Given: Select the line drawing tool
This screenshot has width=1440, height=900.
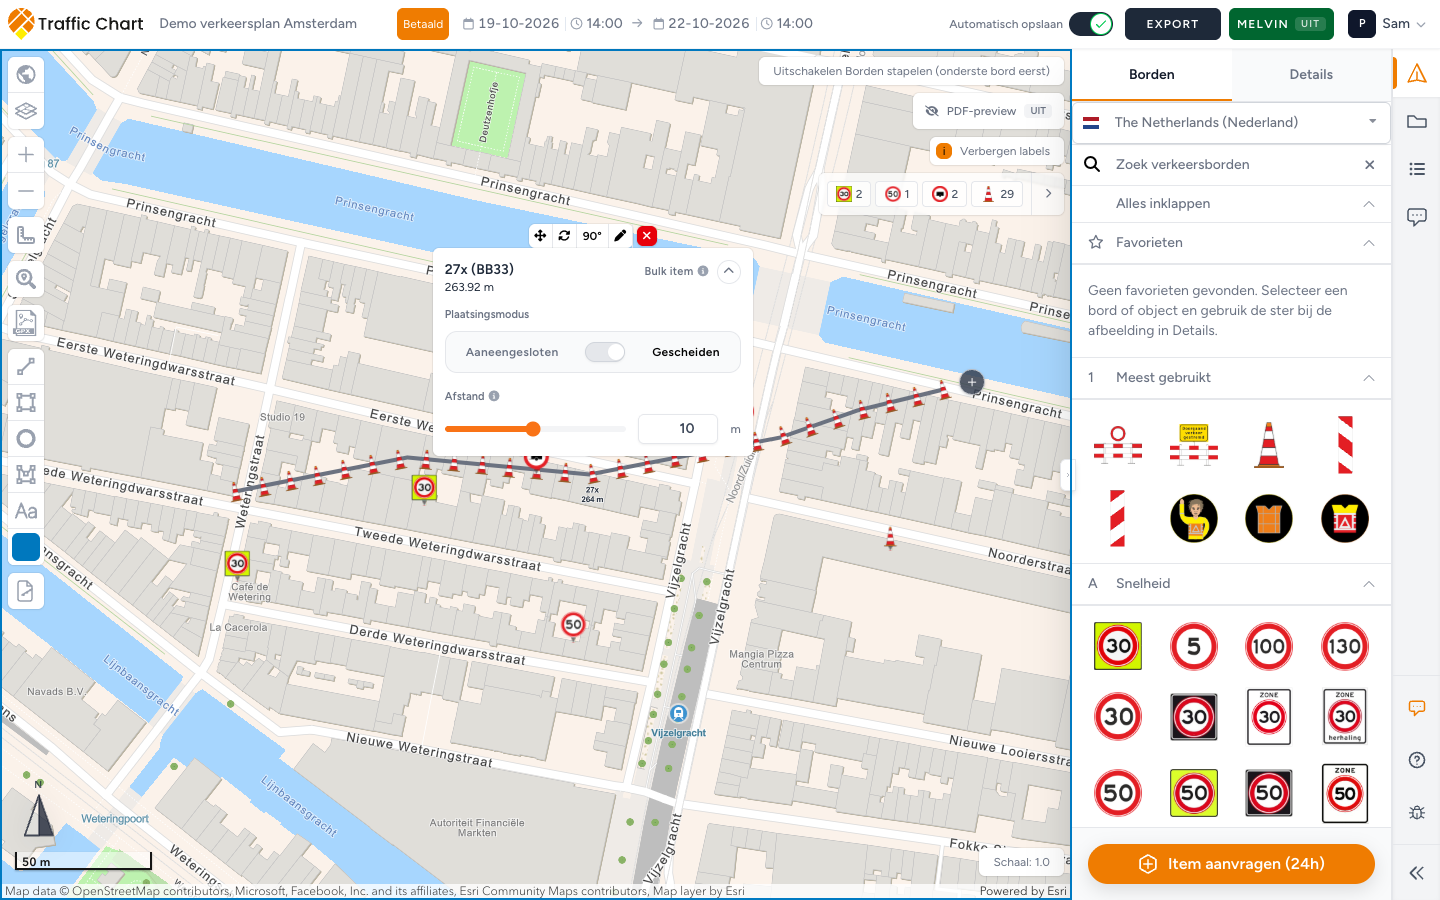Looking at the screenshot, I should point(26,367).
